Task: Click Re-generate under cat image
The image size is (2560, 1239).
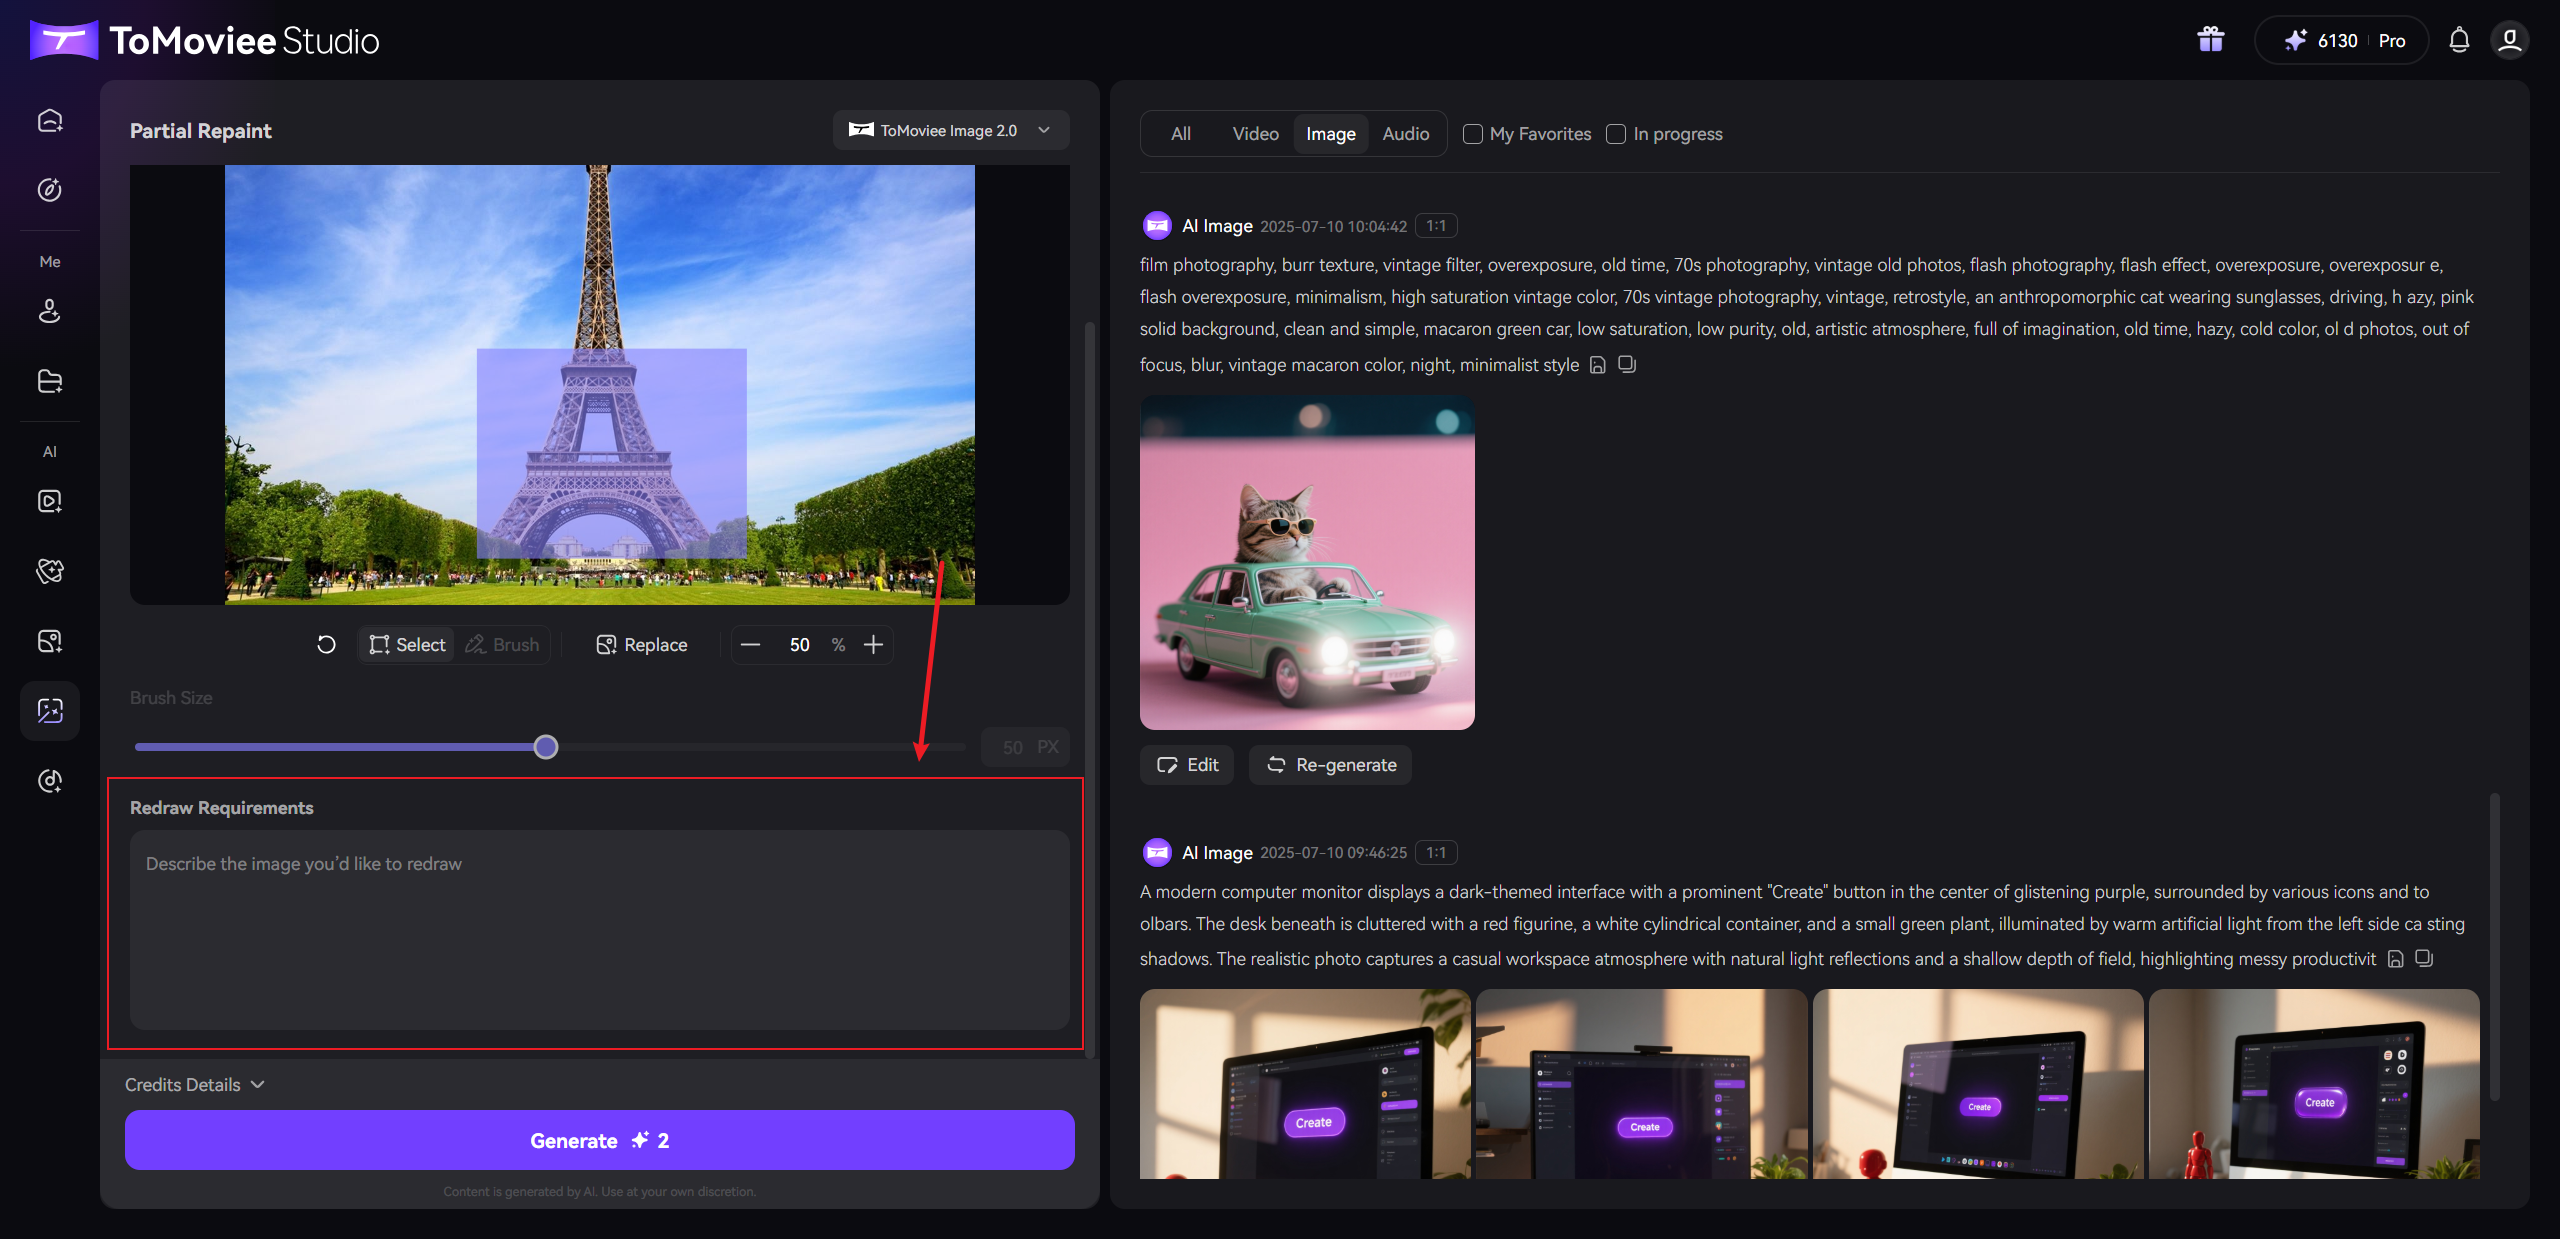Action: [x=1331, y=765]
